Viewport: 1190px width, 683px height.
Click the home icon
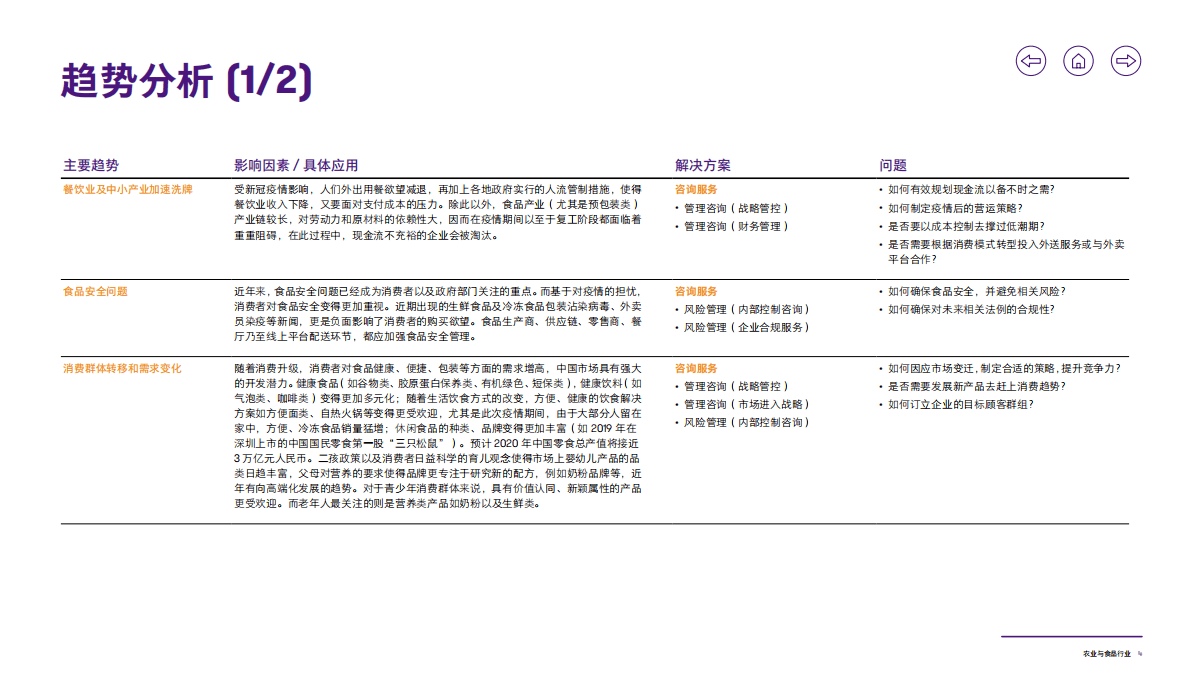point(1078,61)
